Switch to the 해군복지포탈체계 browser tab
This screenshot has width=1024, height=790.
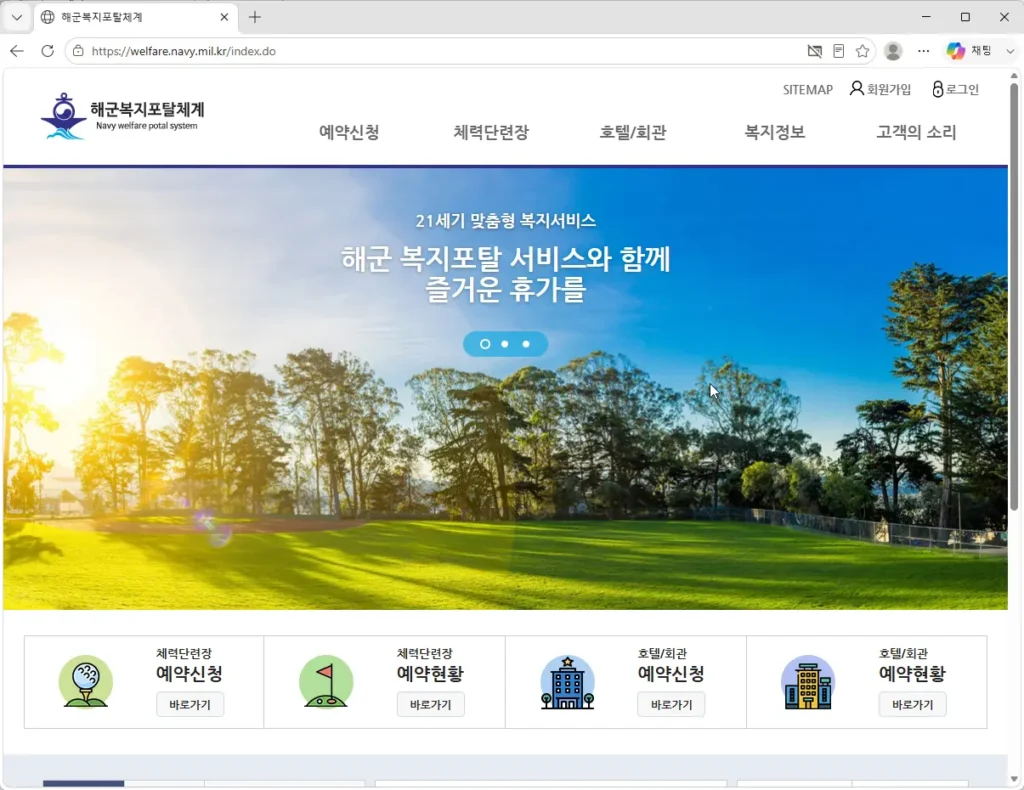pyautogui.click(x=135, y=17)
